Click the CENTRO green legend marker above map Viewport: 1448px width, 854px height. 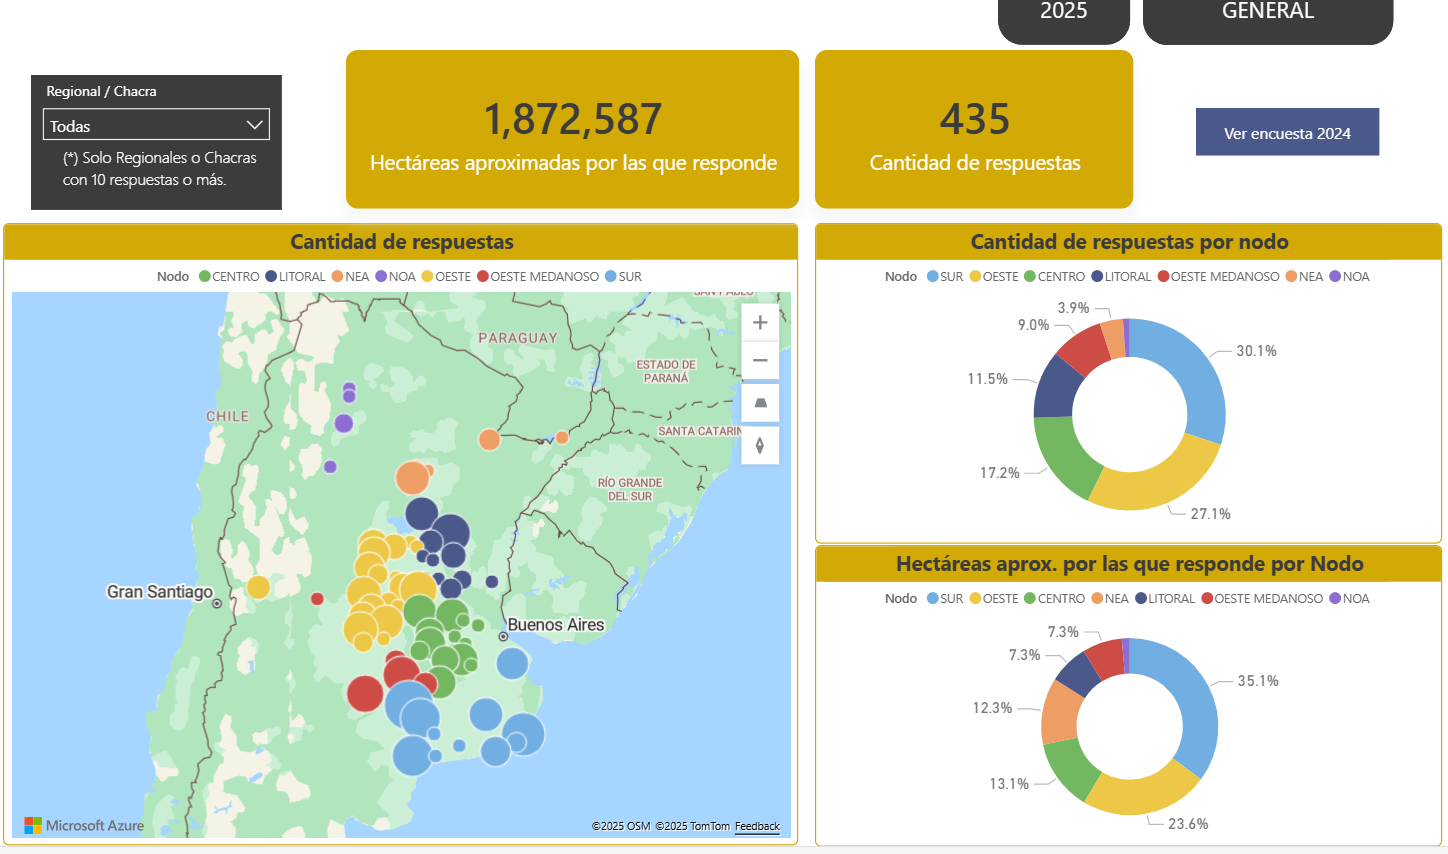click(205, 277)
